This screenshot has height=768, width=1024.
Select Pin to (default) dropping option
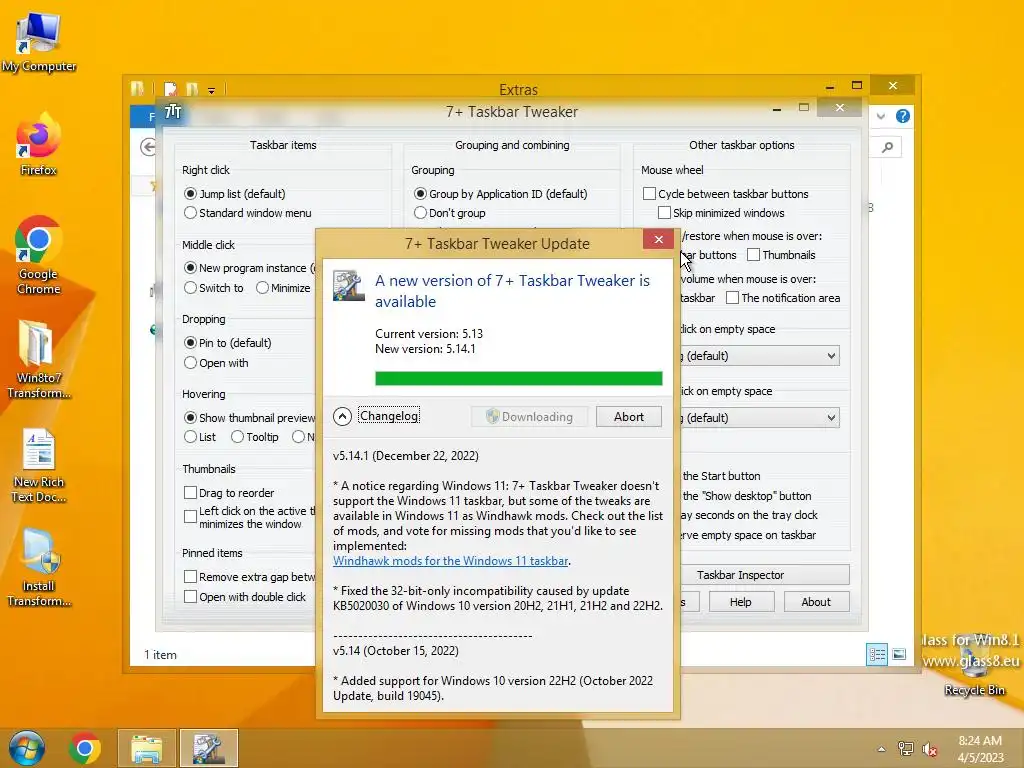(x=190, y=343)
